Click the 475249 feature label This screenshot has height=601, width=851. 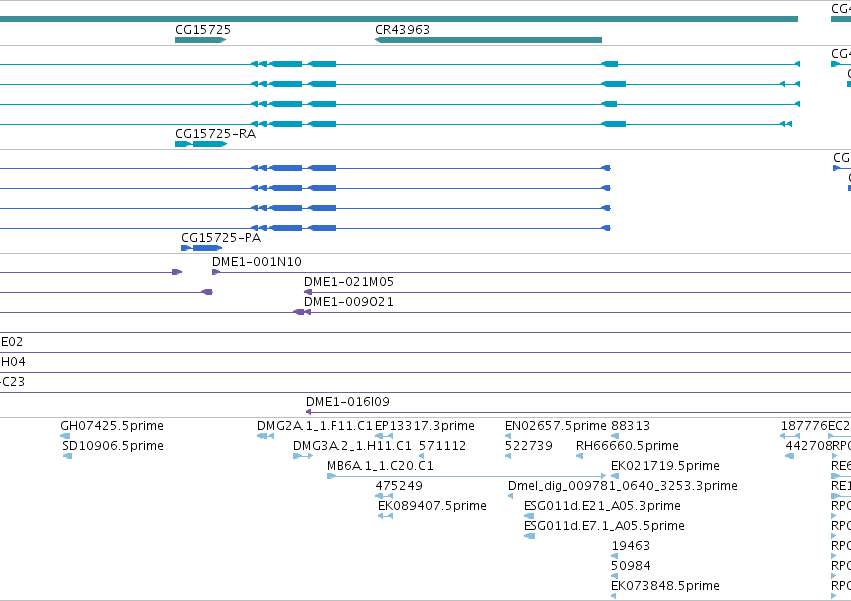[399, 486]
